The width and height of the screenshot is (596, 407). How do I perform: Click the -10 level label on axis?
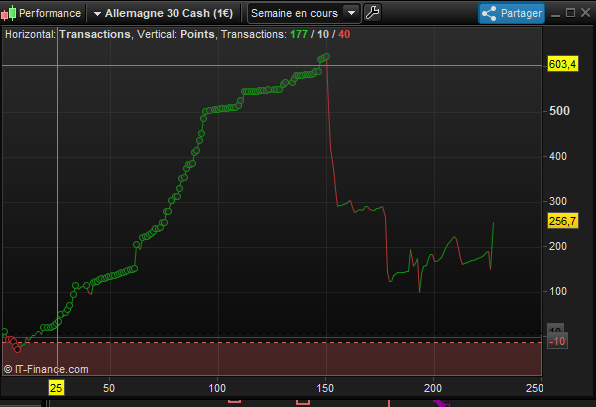click(x=557, y=341)
